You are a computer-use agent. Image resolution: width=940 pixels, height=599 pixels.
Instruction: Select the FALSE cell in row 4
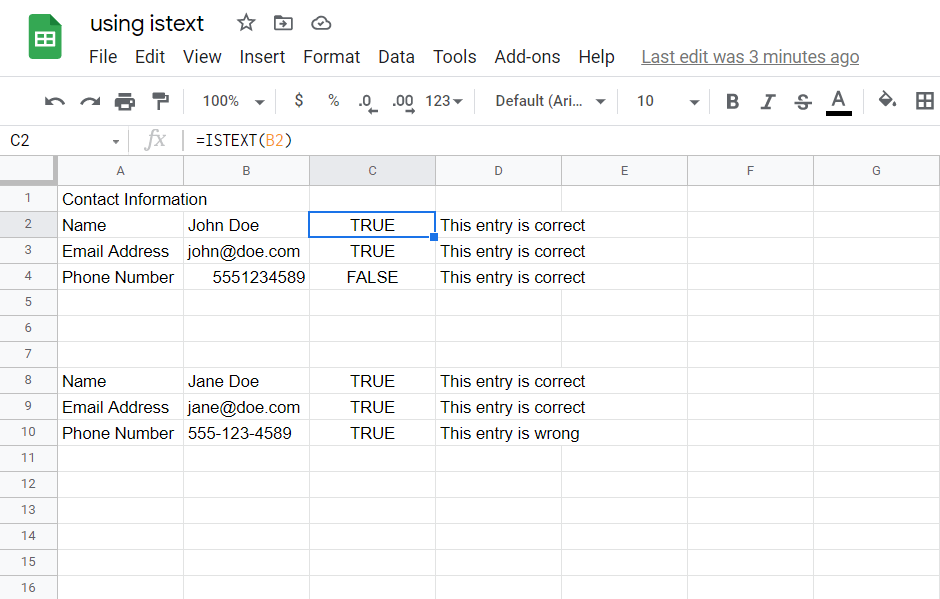[372, 277]
